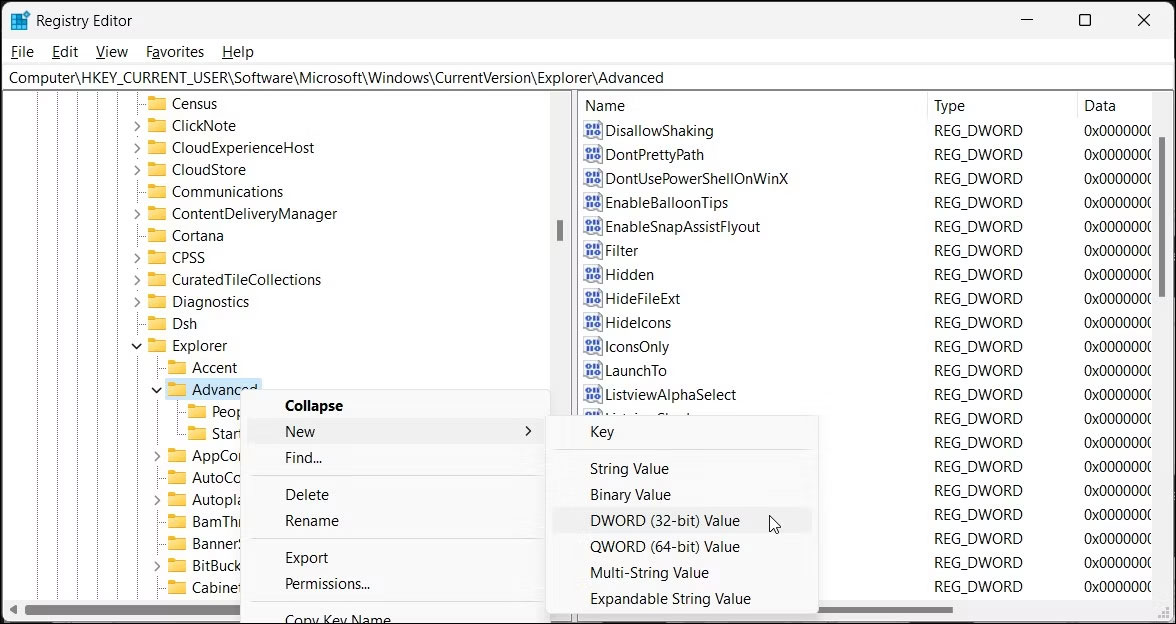
Task: Click the DWORD icon next to LaunchTo
Action: (593, 370)
